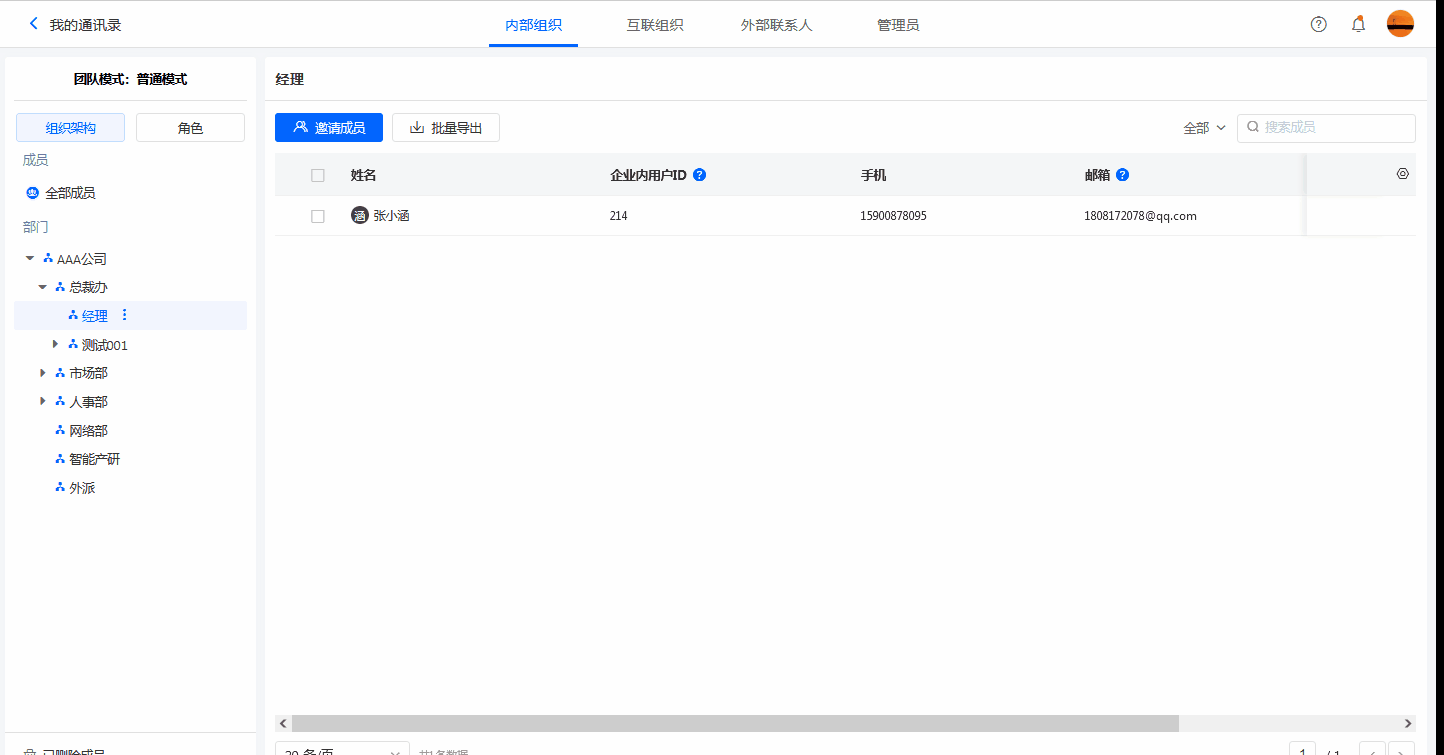Switch to the 互联组织 tab

pyautogui.click(x=655, y=25)
